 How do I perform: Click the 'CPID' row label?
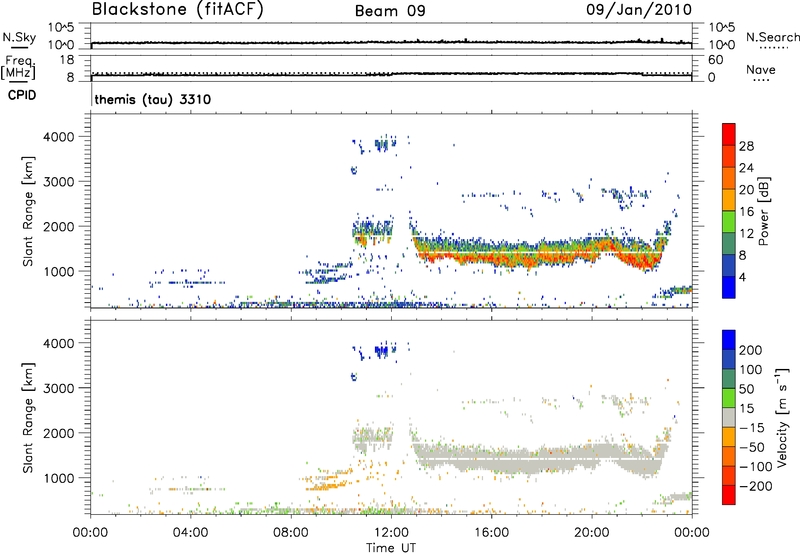click(22, 95)
